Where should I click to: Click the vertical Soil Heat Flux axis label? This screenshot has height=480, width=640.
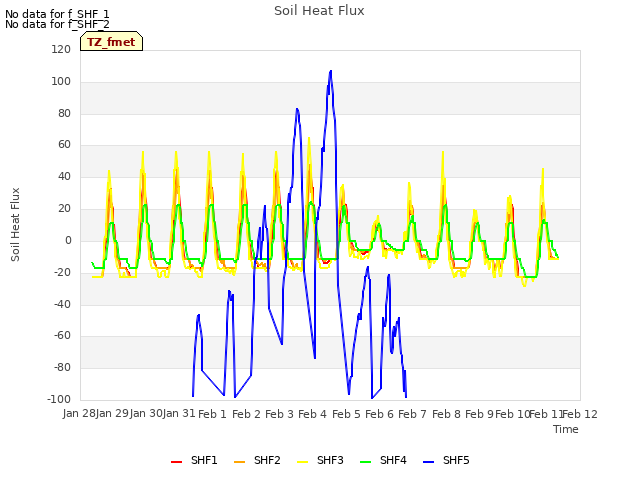[x=15, y=224]
